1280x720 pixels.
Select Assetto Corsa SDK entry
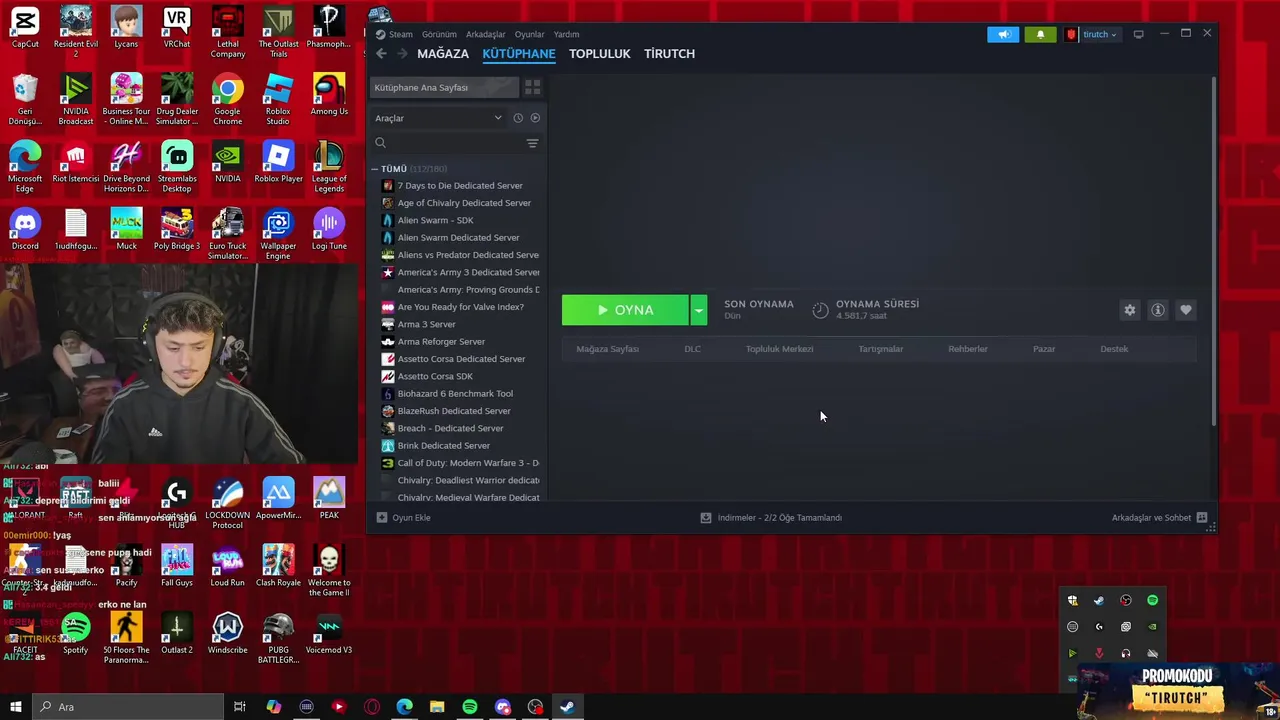click(x=460, y=376)
